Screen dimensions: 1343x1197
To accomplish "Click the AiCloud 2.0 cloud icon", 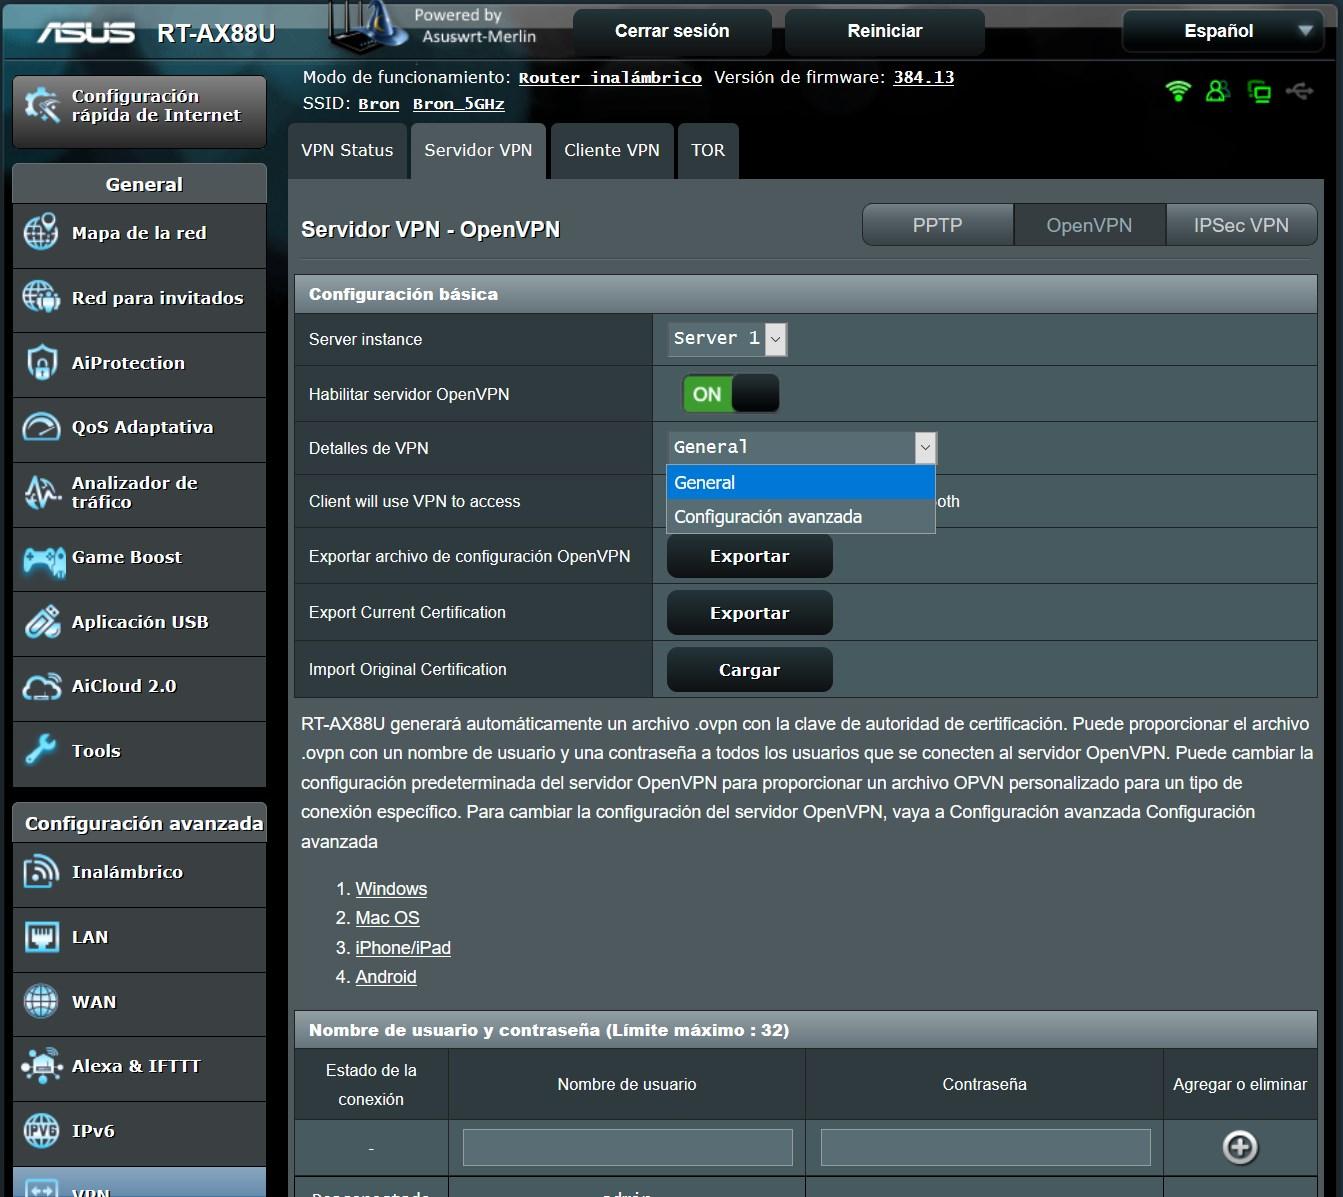I will [41, 686].
